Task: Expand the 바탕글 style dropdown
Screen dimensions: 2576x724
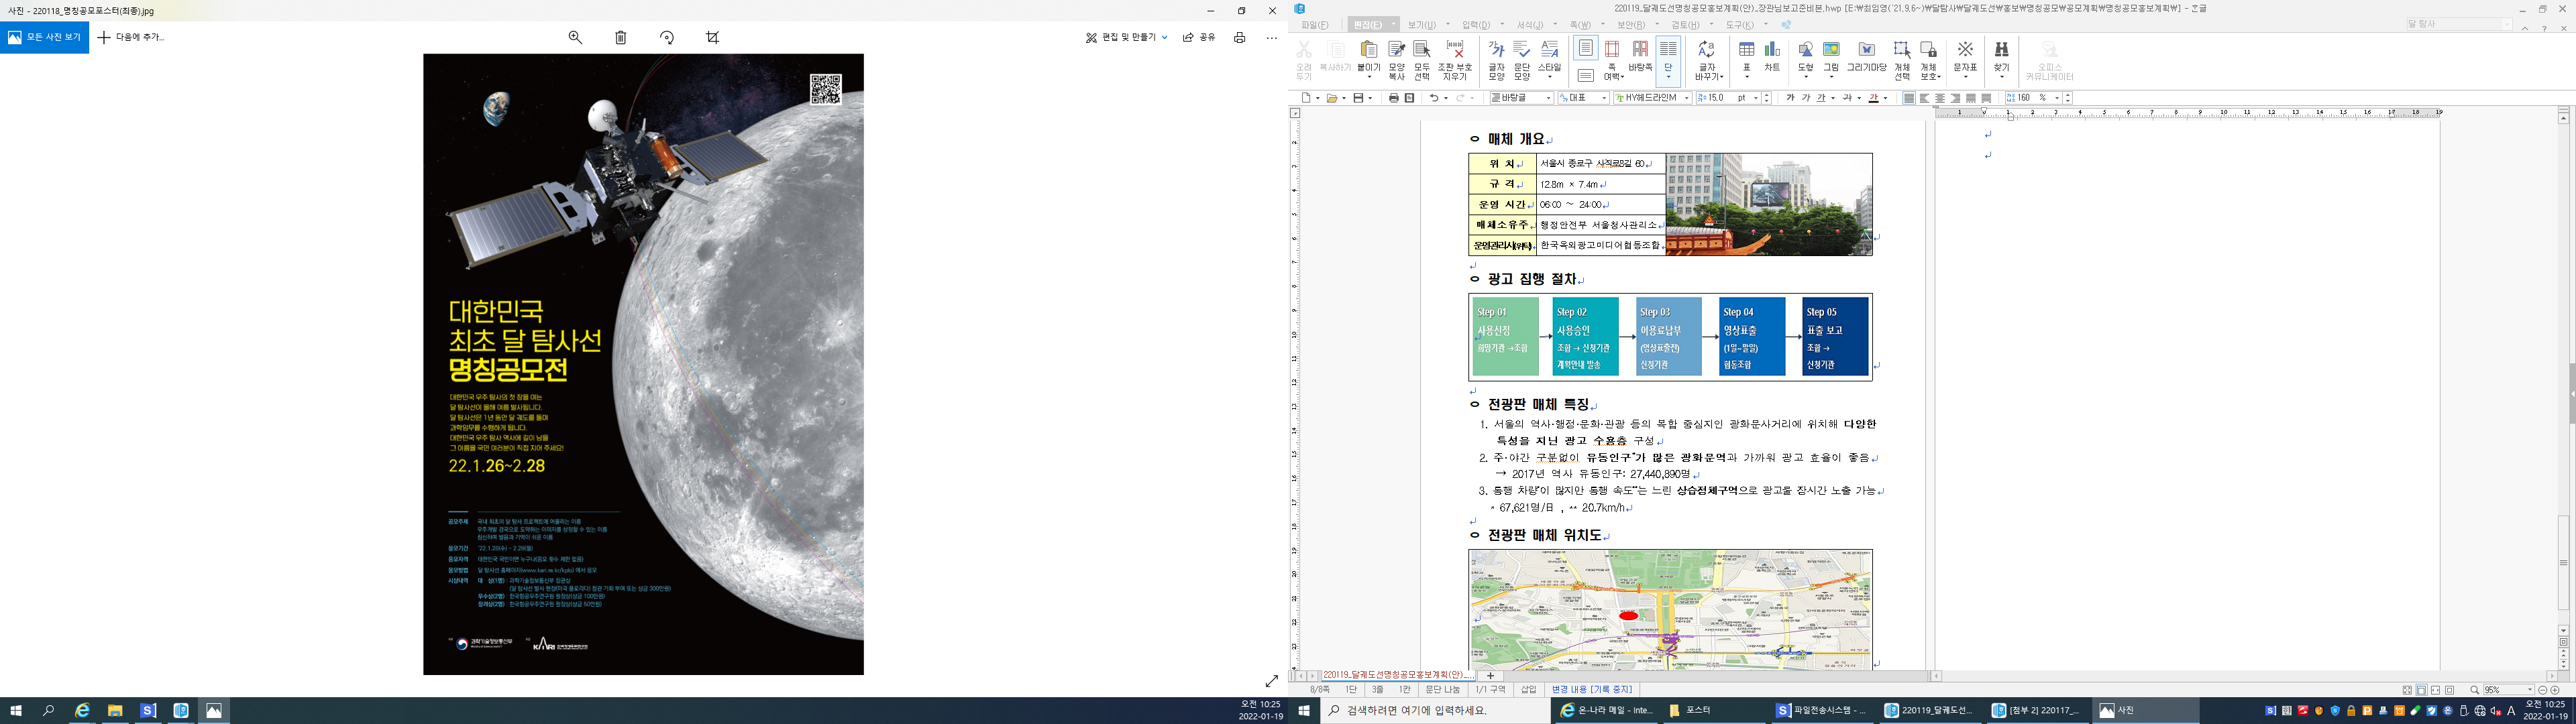Action: click(x=1548, y=98)
